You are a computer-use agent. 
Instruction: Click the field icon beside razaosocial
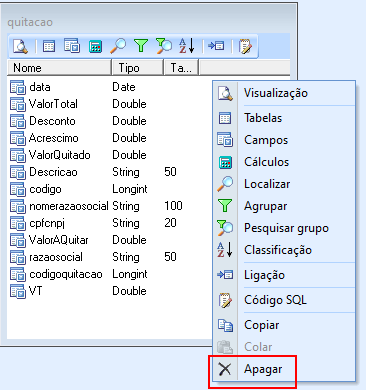18,258
